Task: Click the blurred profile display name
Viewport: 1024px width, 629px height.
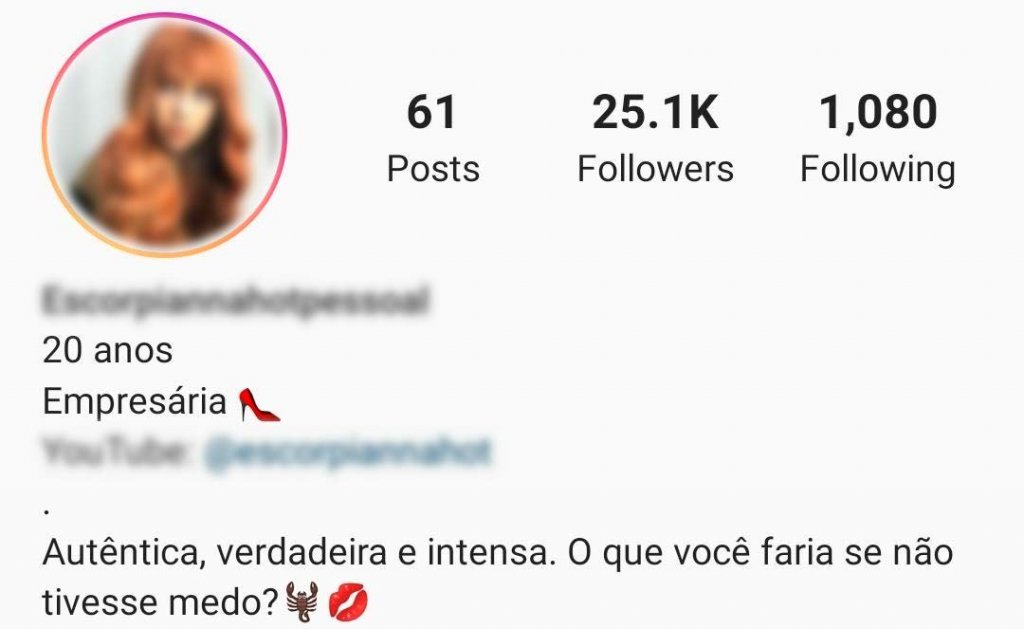Action: coord(236,300)
